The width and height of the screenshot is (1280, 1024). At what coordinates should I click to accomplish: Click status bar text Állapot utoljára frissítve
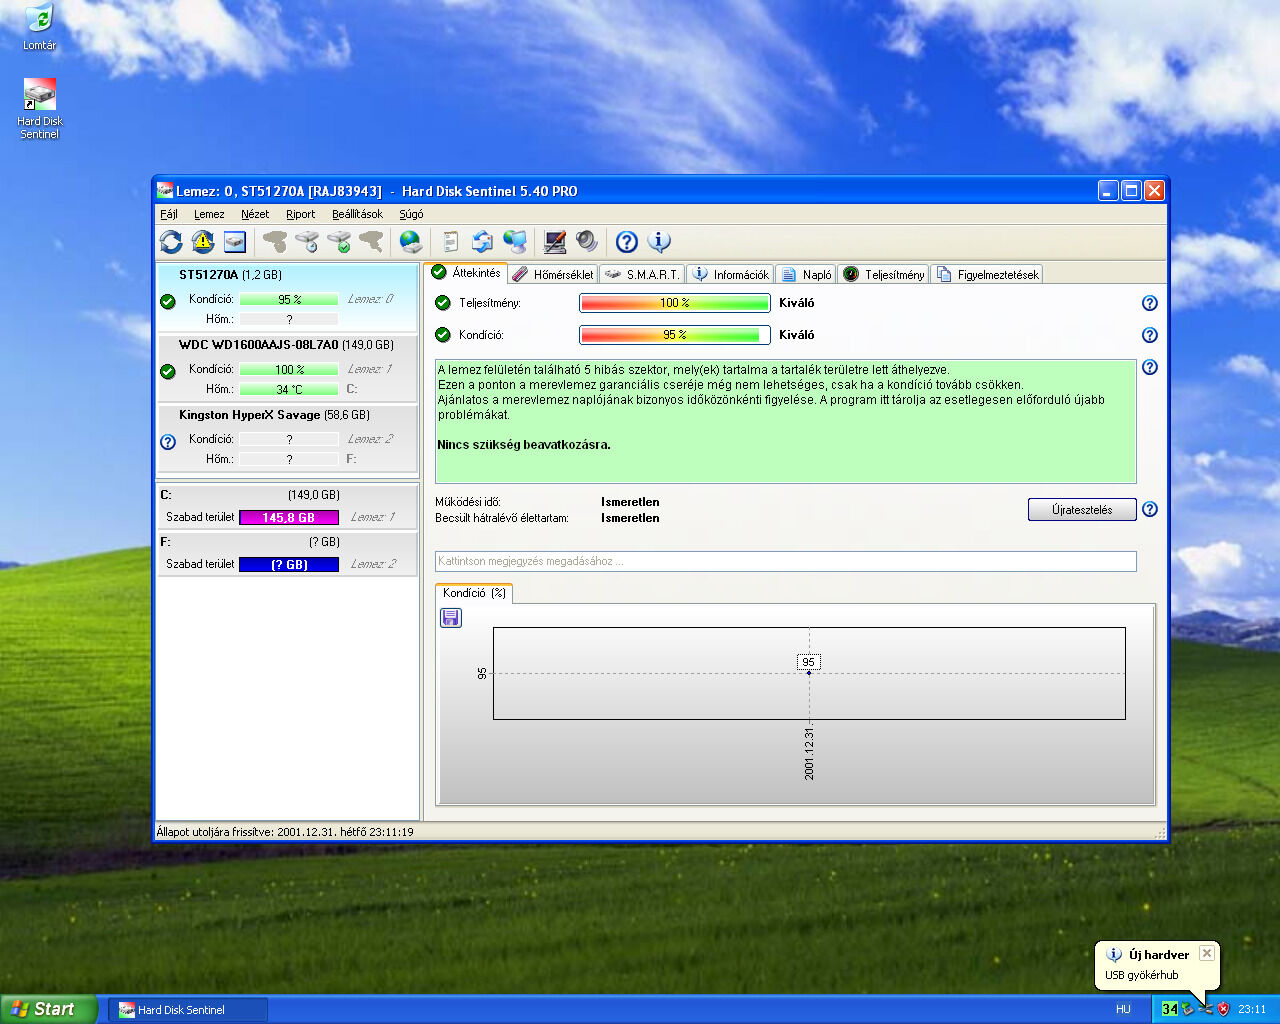[x=285, y=831]
